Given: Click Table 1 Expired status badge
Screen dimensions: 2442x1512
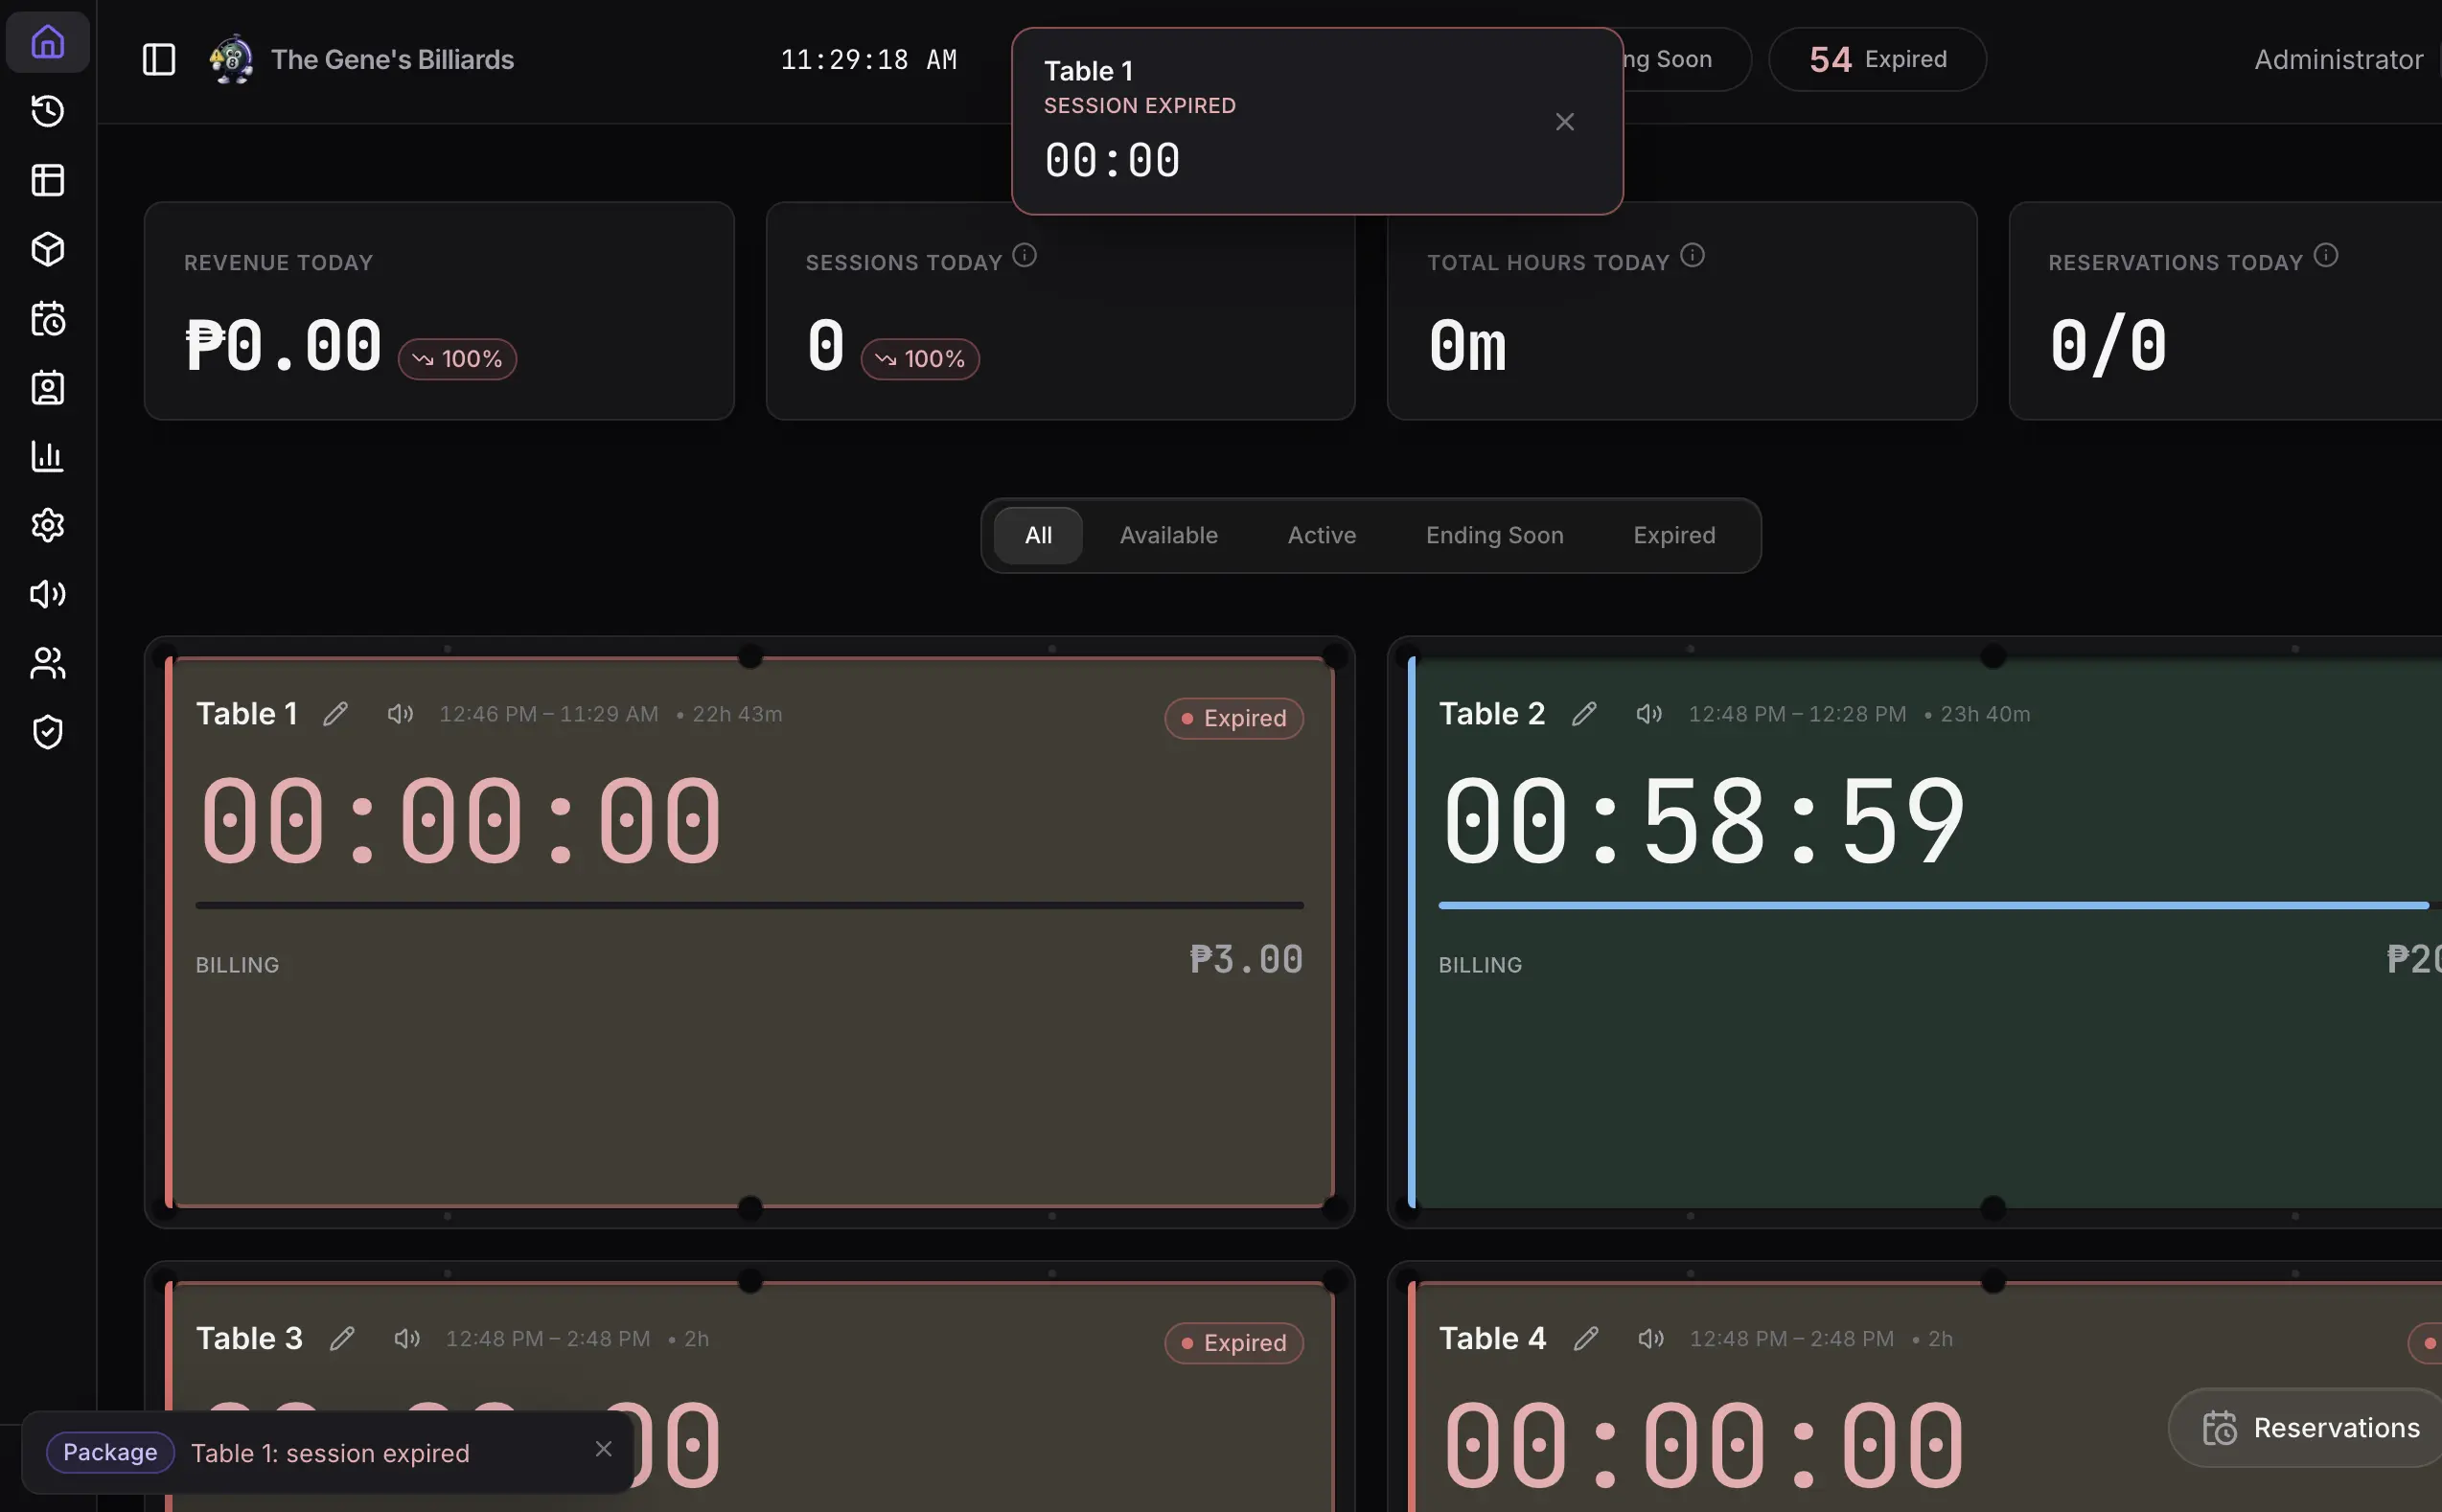Looking at the screenshot, I should (1234, 718).
